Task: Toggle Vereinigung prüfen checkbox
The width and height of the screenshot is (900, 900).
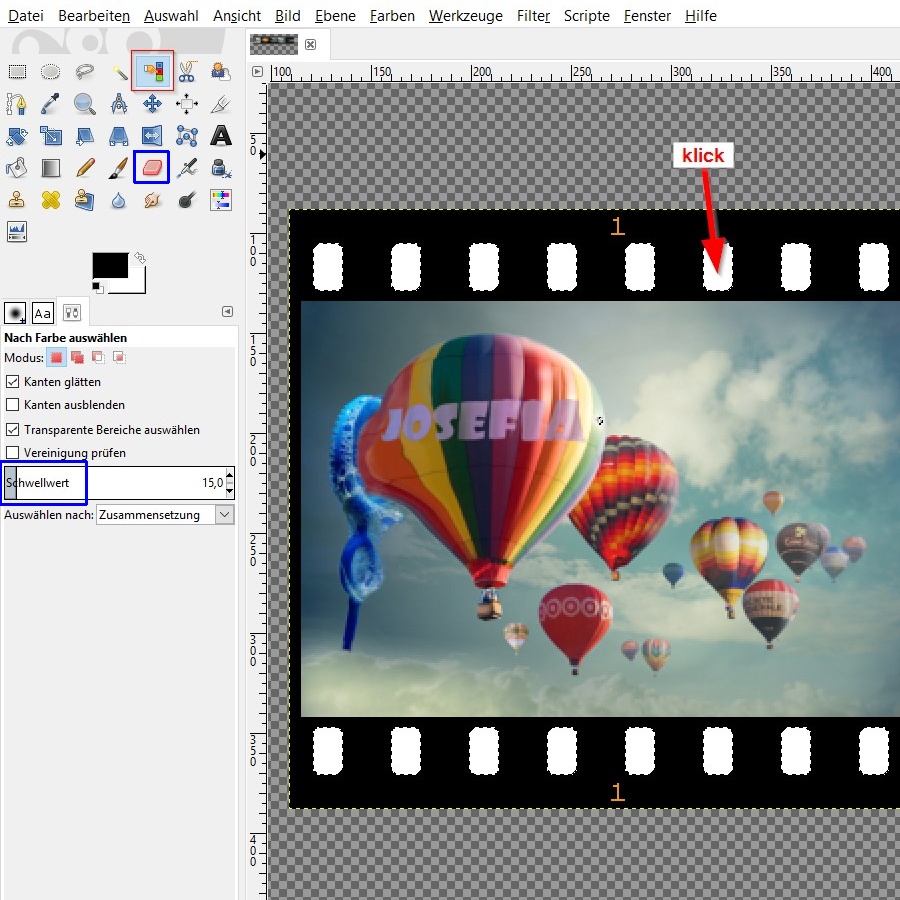Action: 13,453
